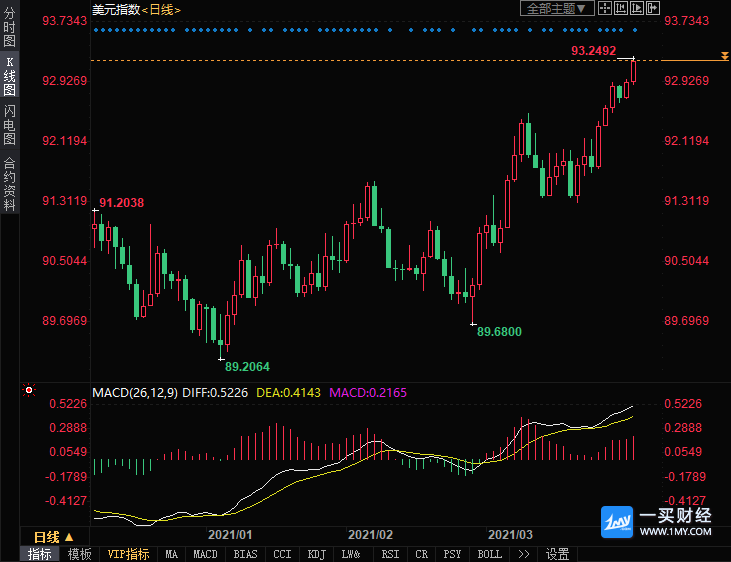Click the 美元指数<日线> chart title

(x=136, y=9)
